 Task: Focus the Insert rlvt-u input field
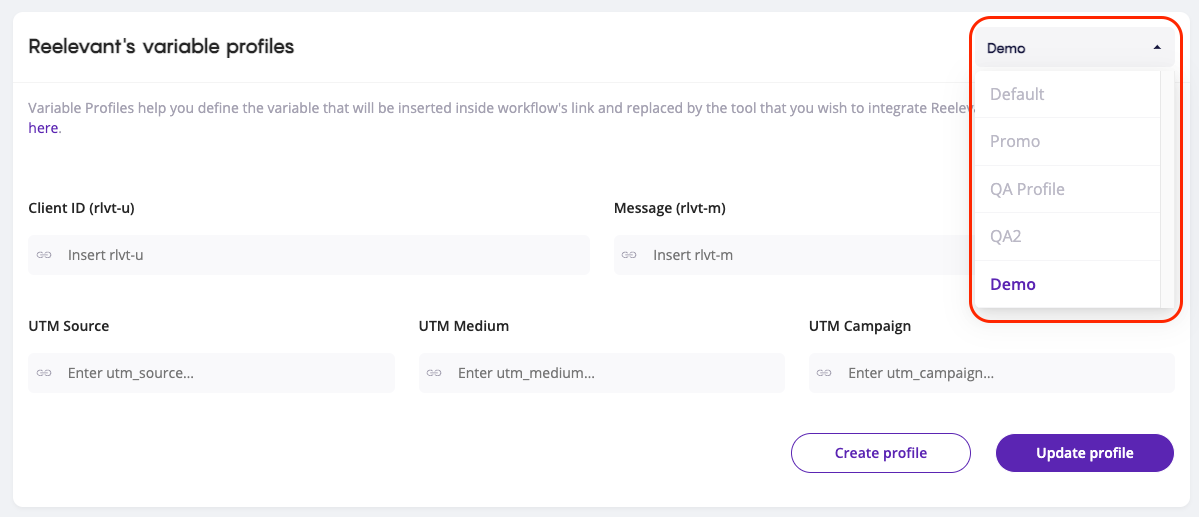(320, 255)
